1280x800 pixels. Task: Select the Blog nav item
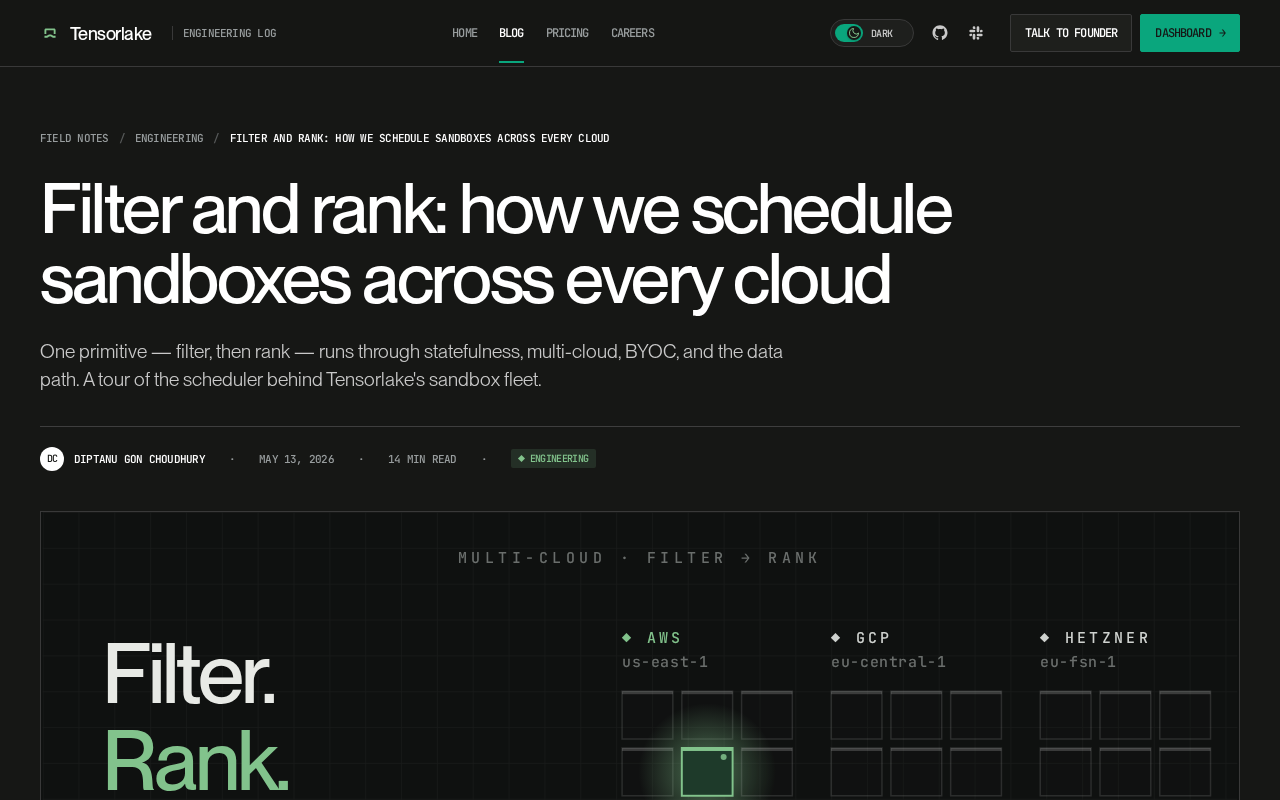(x=511, y=33)
